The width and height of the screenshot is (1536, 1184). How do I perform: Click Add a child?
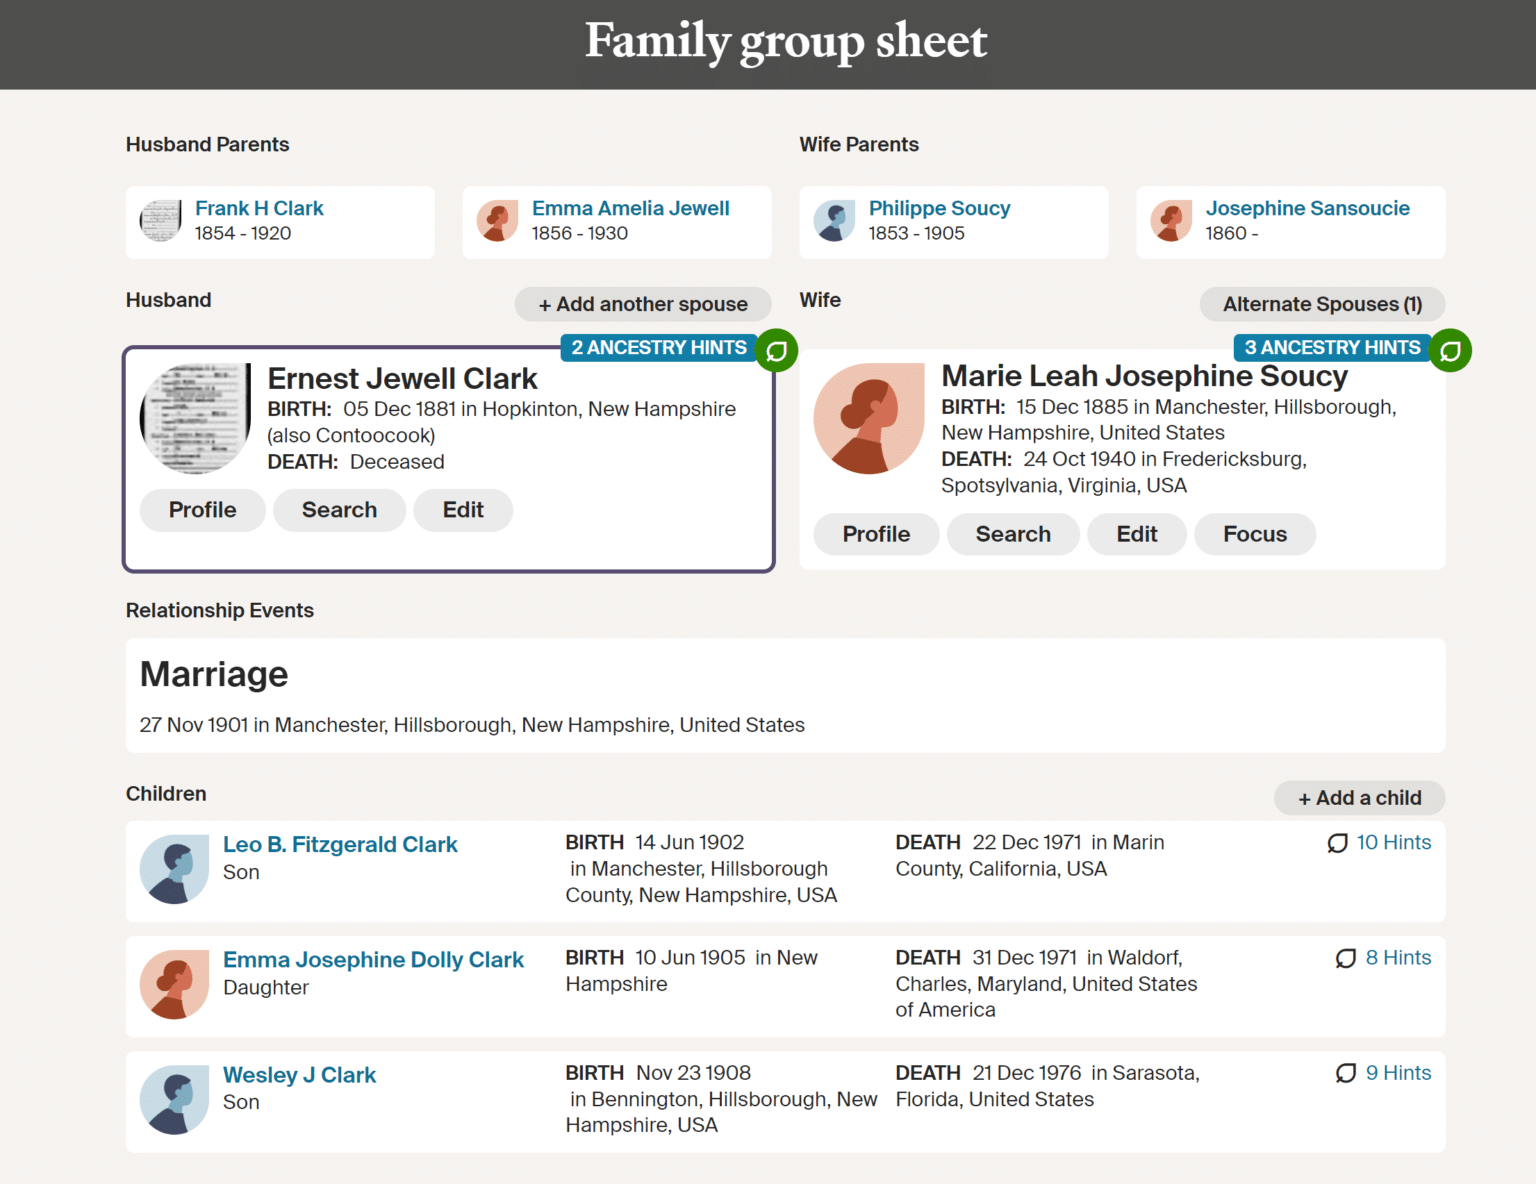pyautogui.click(x=1359, y=797)
